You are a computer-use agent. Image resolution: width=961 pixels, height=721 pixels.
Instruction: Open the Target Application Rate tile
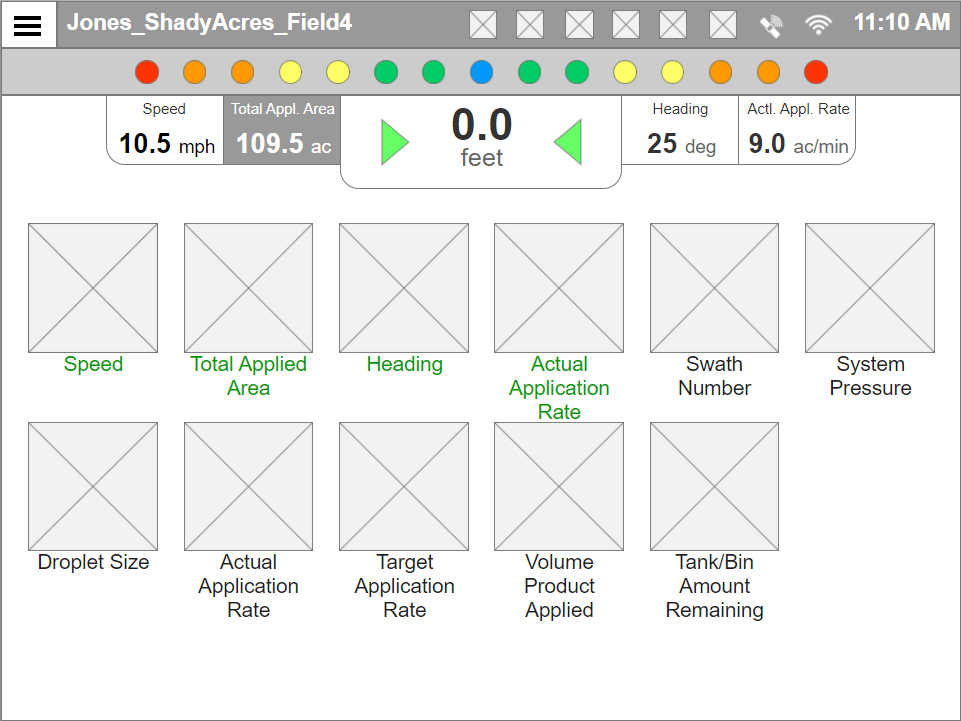click(x=403, y=486)
